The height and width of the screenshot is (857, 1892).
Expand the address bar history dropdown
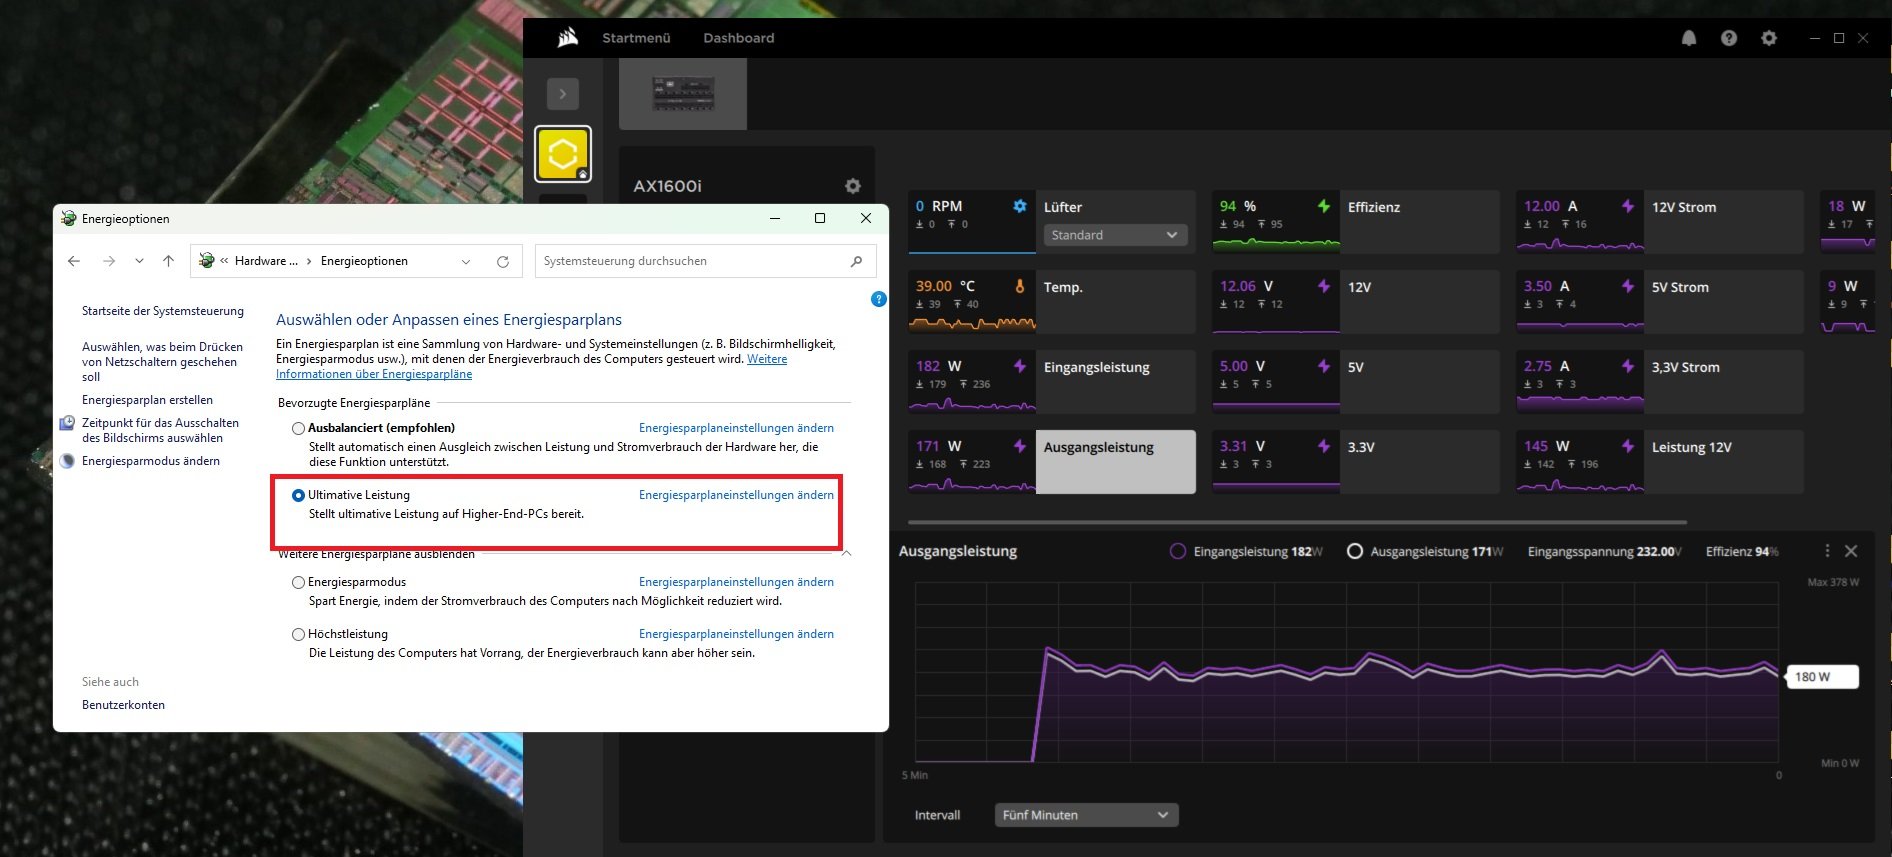466,261
